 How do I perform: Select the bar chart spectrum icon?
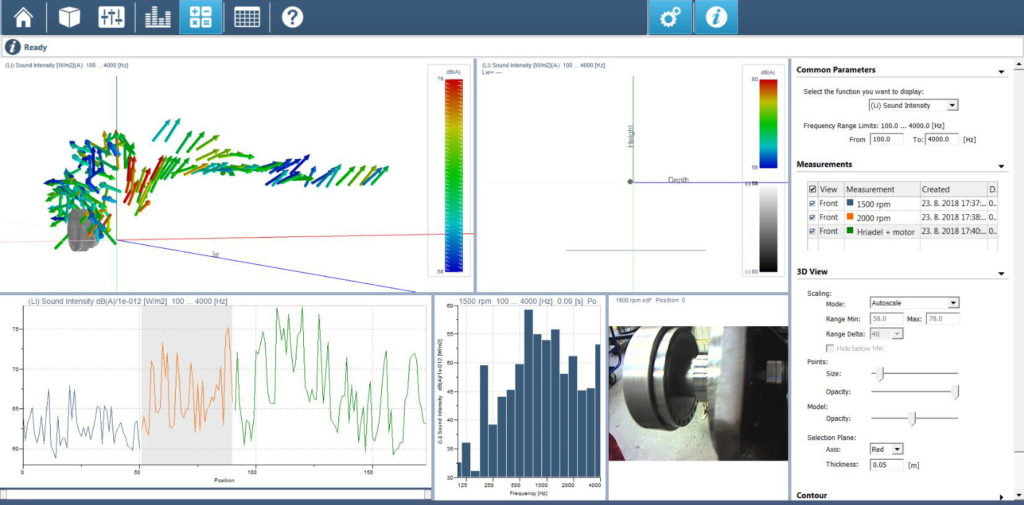tap(157, 17)
